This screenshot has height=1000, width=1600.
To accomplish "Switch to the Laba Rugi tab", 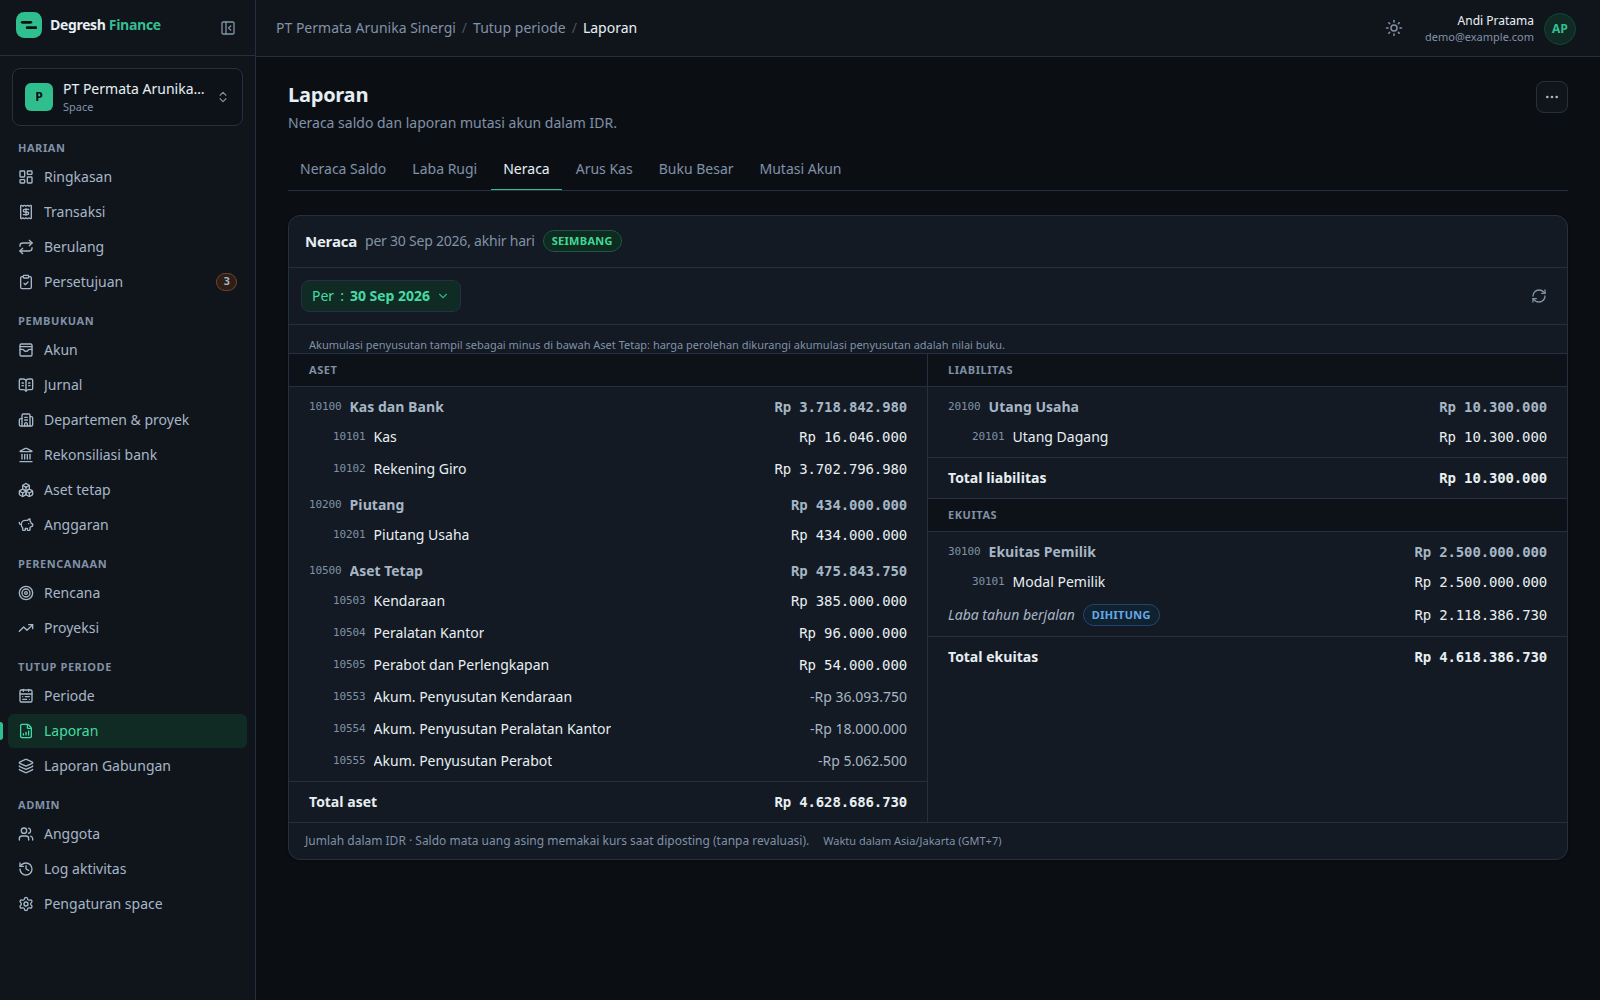I will coord(444,169).
